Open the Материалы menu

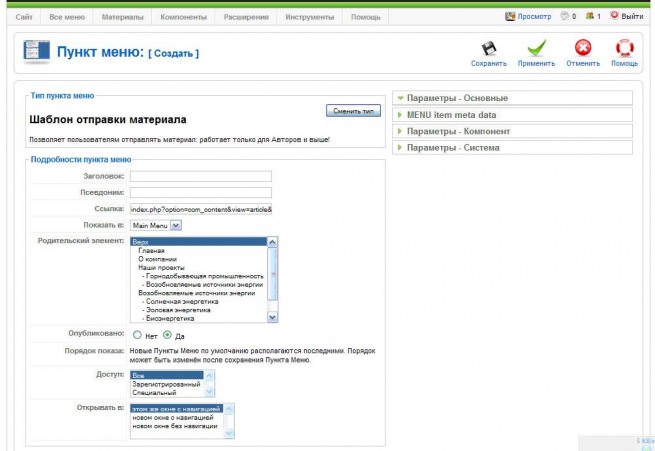(x=122, y=17)
